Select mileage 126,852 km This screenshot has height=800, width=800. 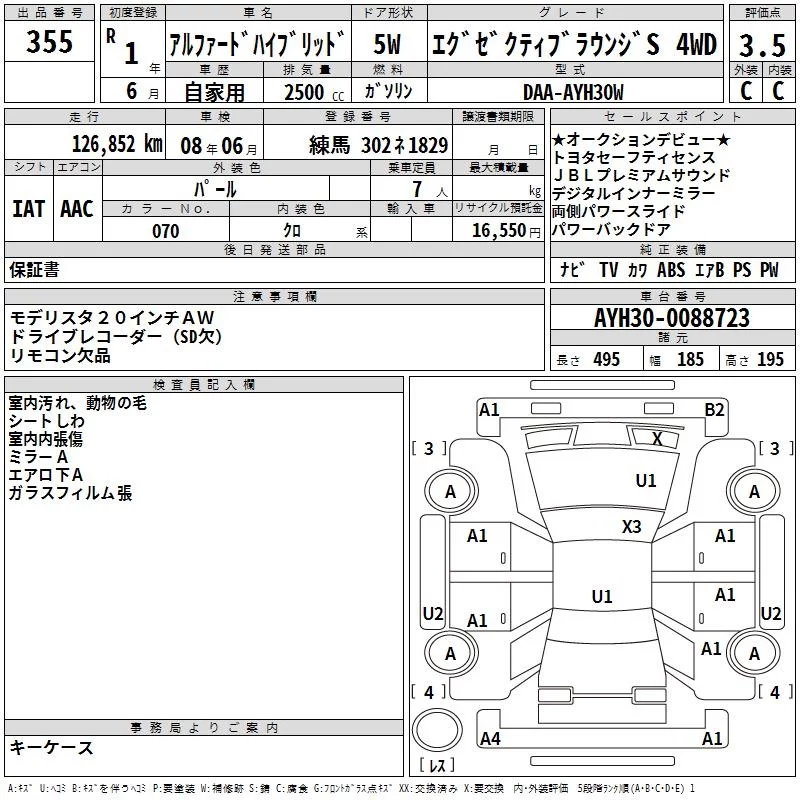(117, 144)
